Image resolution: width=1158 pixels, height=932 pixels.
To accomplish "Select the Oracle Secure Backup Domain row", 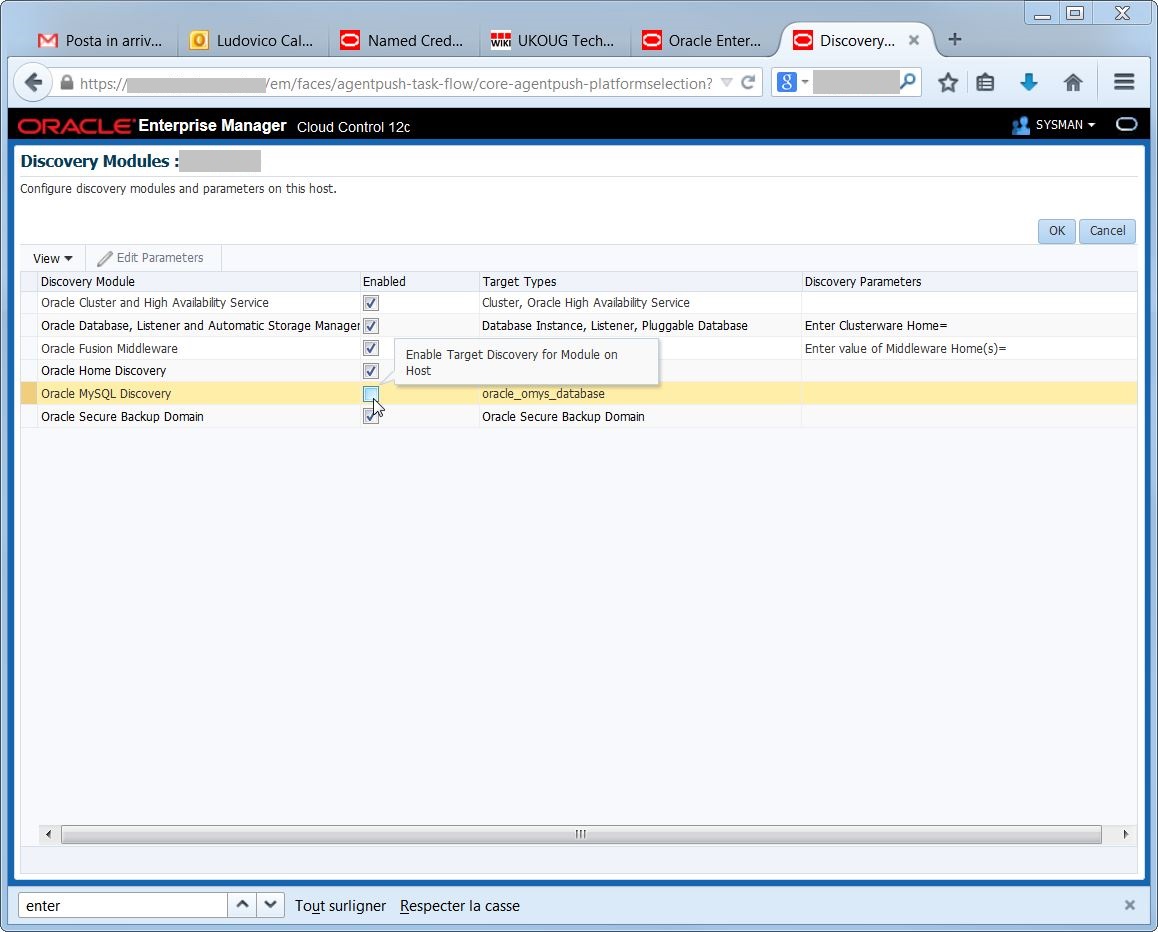I will pos(578,417).
